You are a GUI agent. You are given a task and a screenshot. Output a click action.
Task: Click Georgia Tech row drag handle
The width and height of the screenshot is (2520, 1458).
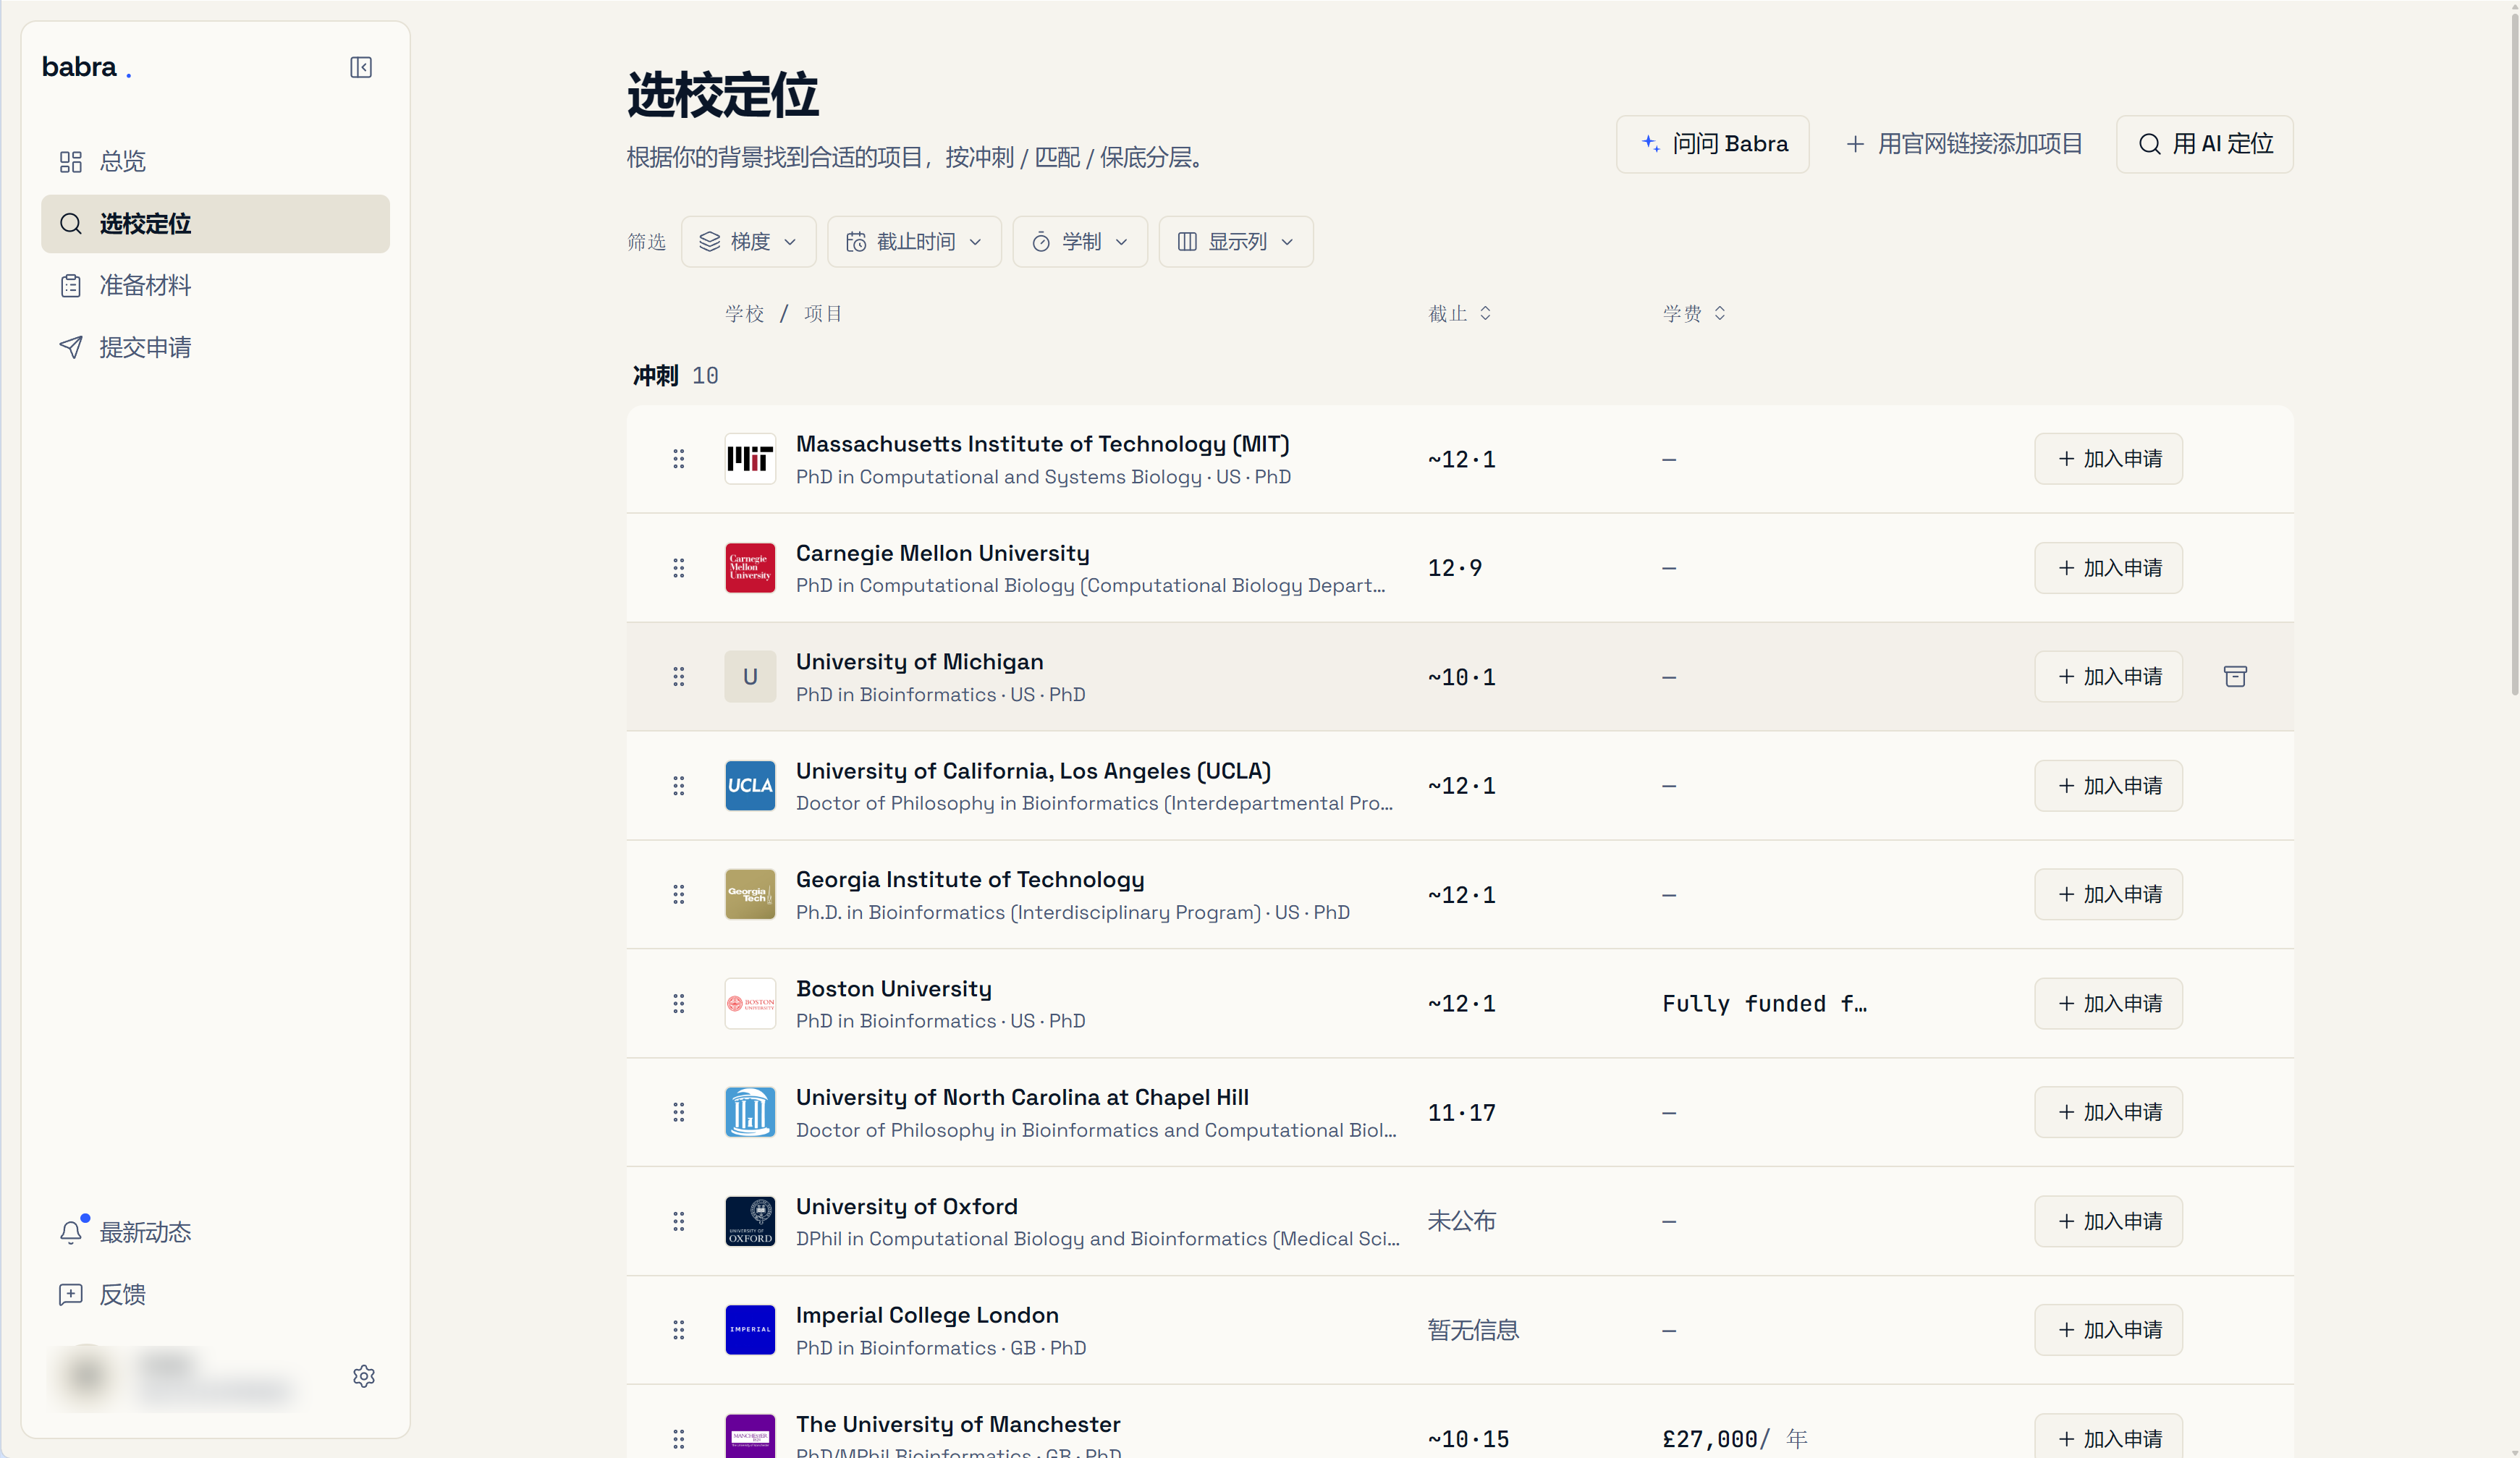(679, 894)
